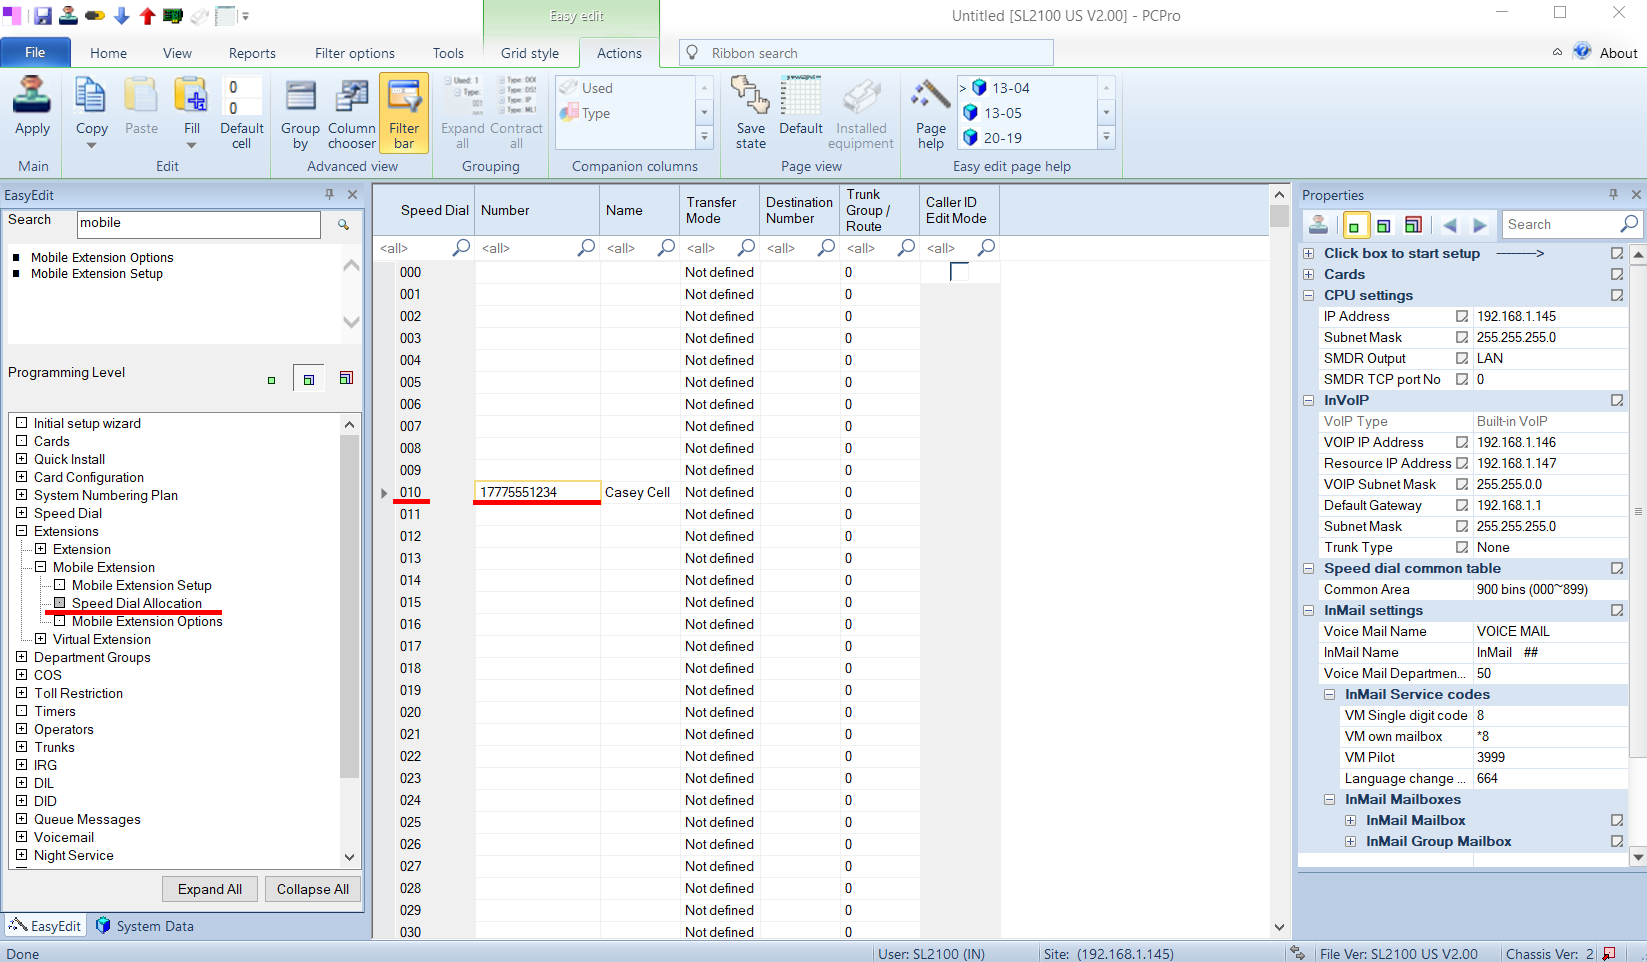Viewport: 1647px width, 962px height.
Task: Open the Filter options tab
Action: click(x=354, y=53)
